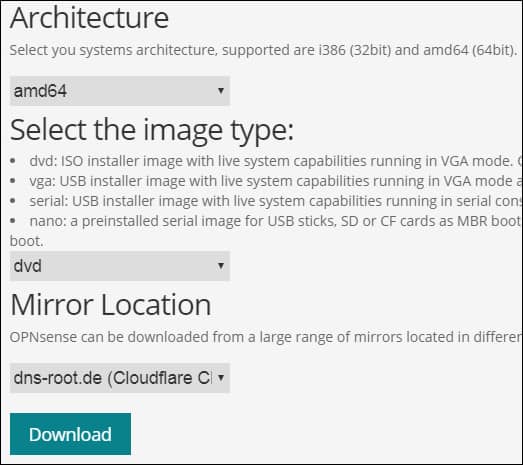The image size is (523, 465).
Task: Select the dvd ISO installer description line
Action: (276, 161)
